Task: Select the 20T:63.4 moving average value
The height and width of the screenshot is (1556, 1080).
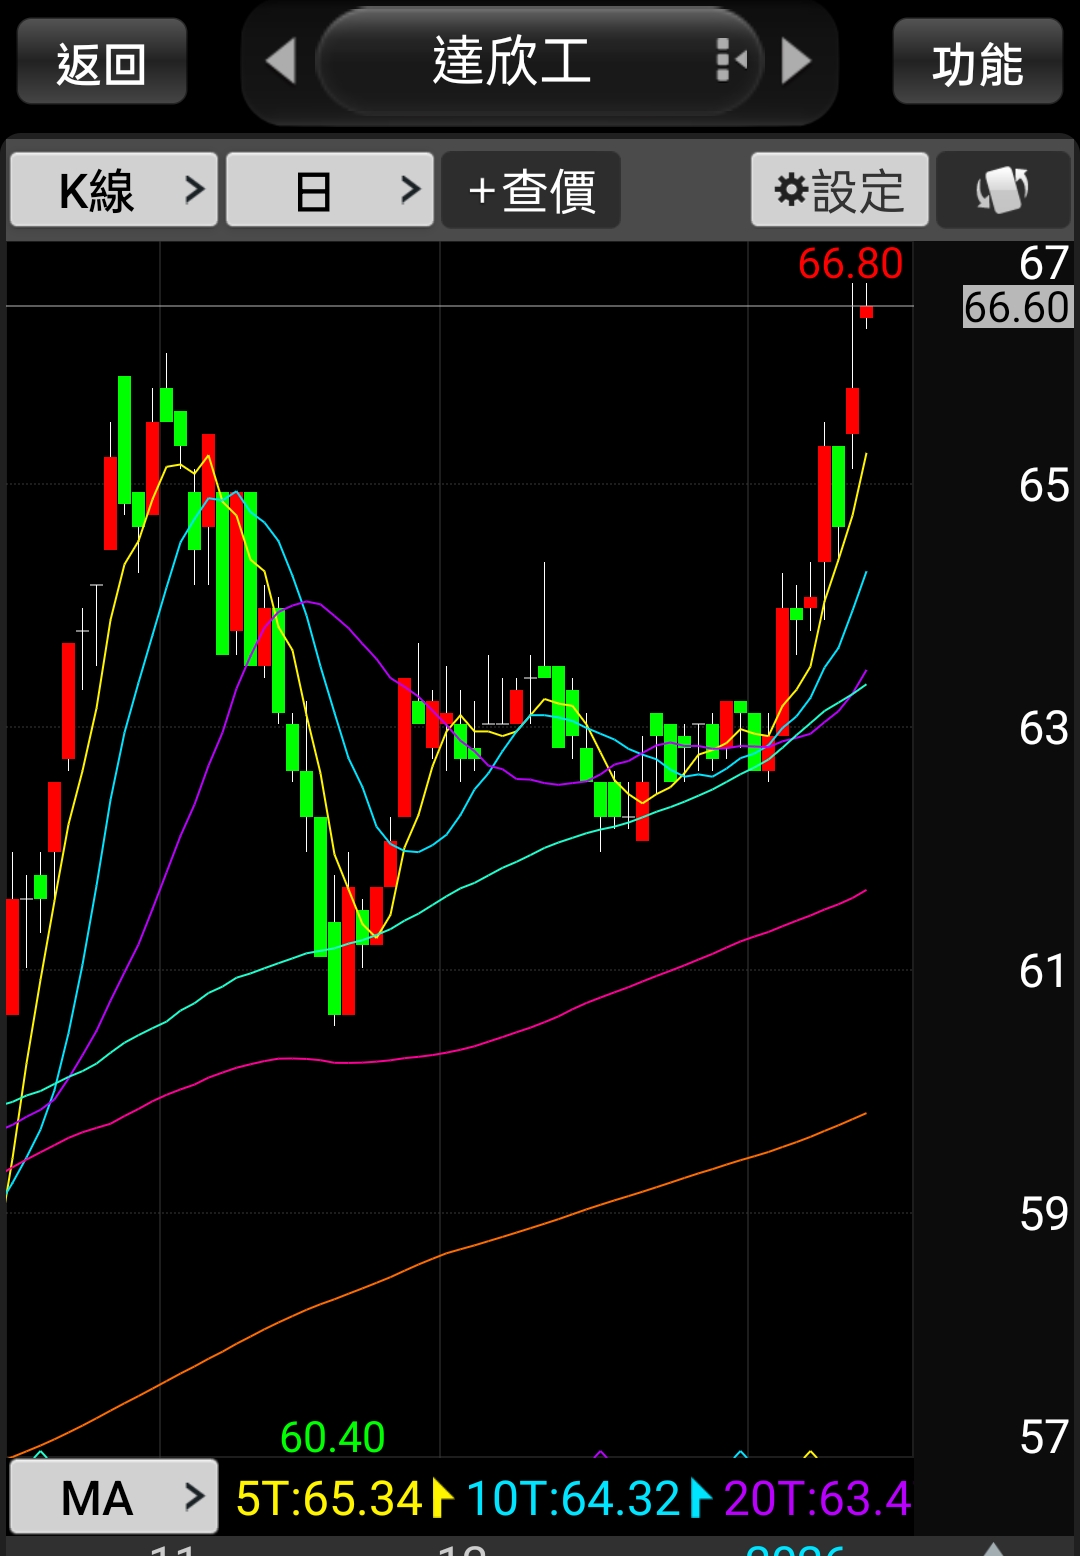Action: [x=817, y=1499]
